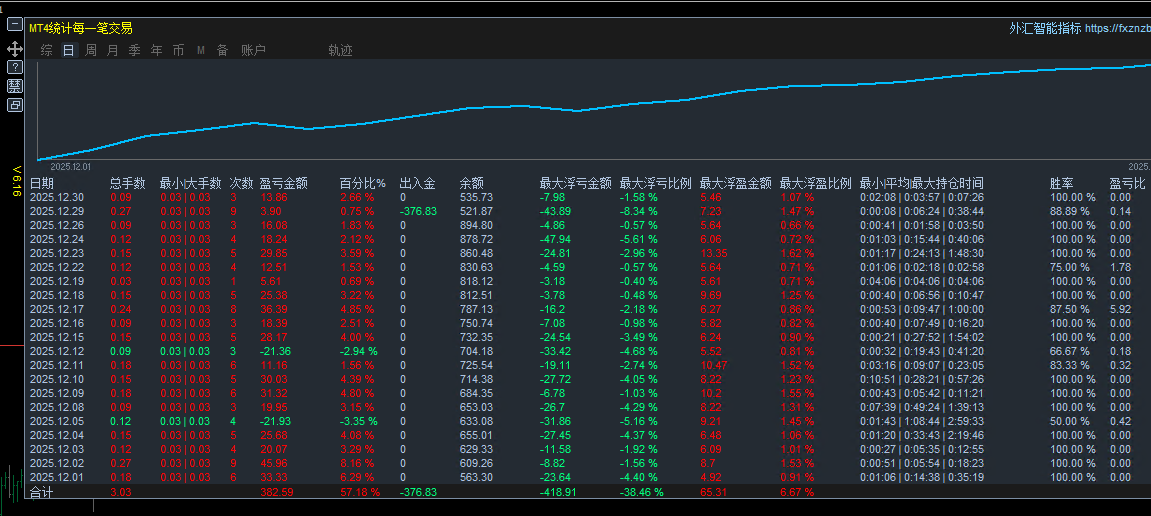Click the 535.73 balance cell
Screen dimensions: 1151x516
coord(476,197)
